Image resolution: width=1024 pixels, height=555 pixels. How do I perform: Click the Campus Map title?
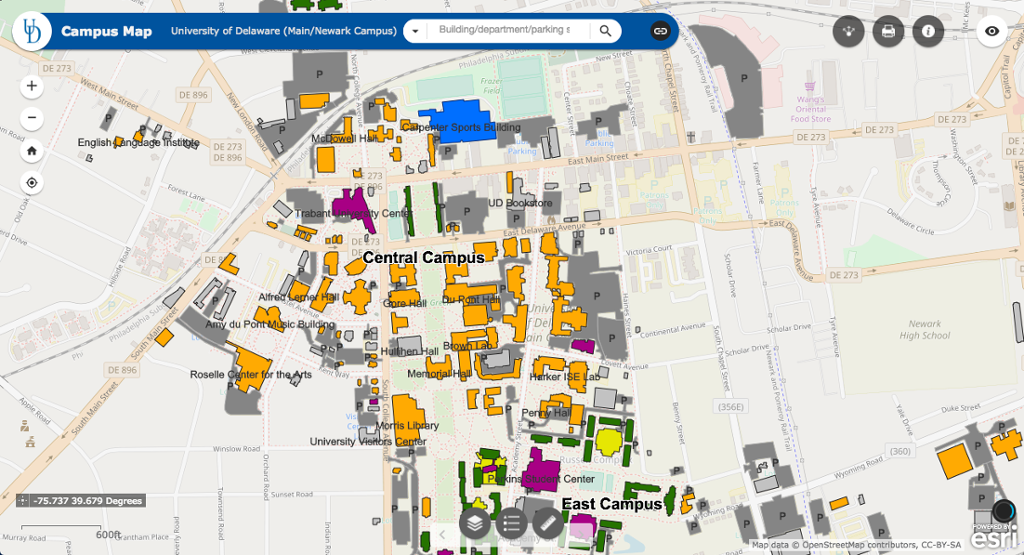106,31
